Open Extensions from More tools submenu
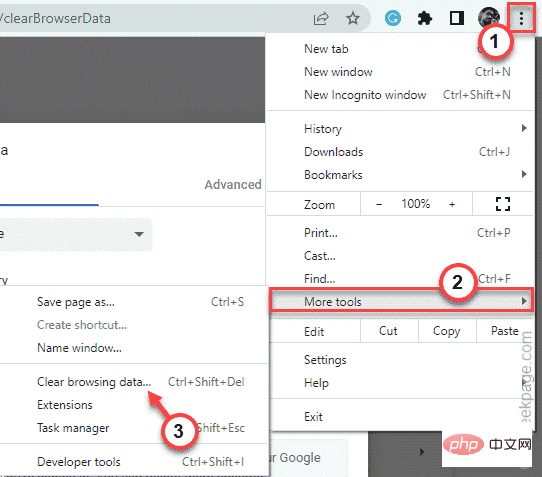Screen dimensions: 542x477 (x=134, y=405)
